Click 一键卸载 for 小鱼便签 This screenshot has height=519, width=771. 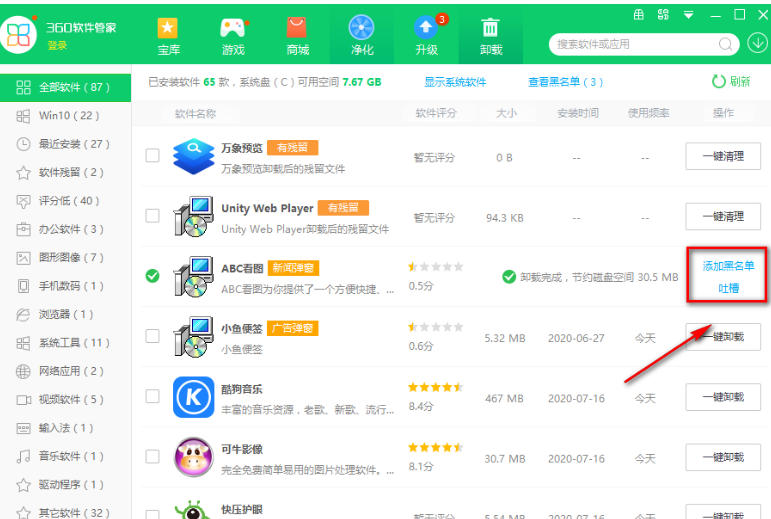[723, 337]
